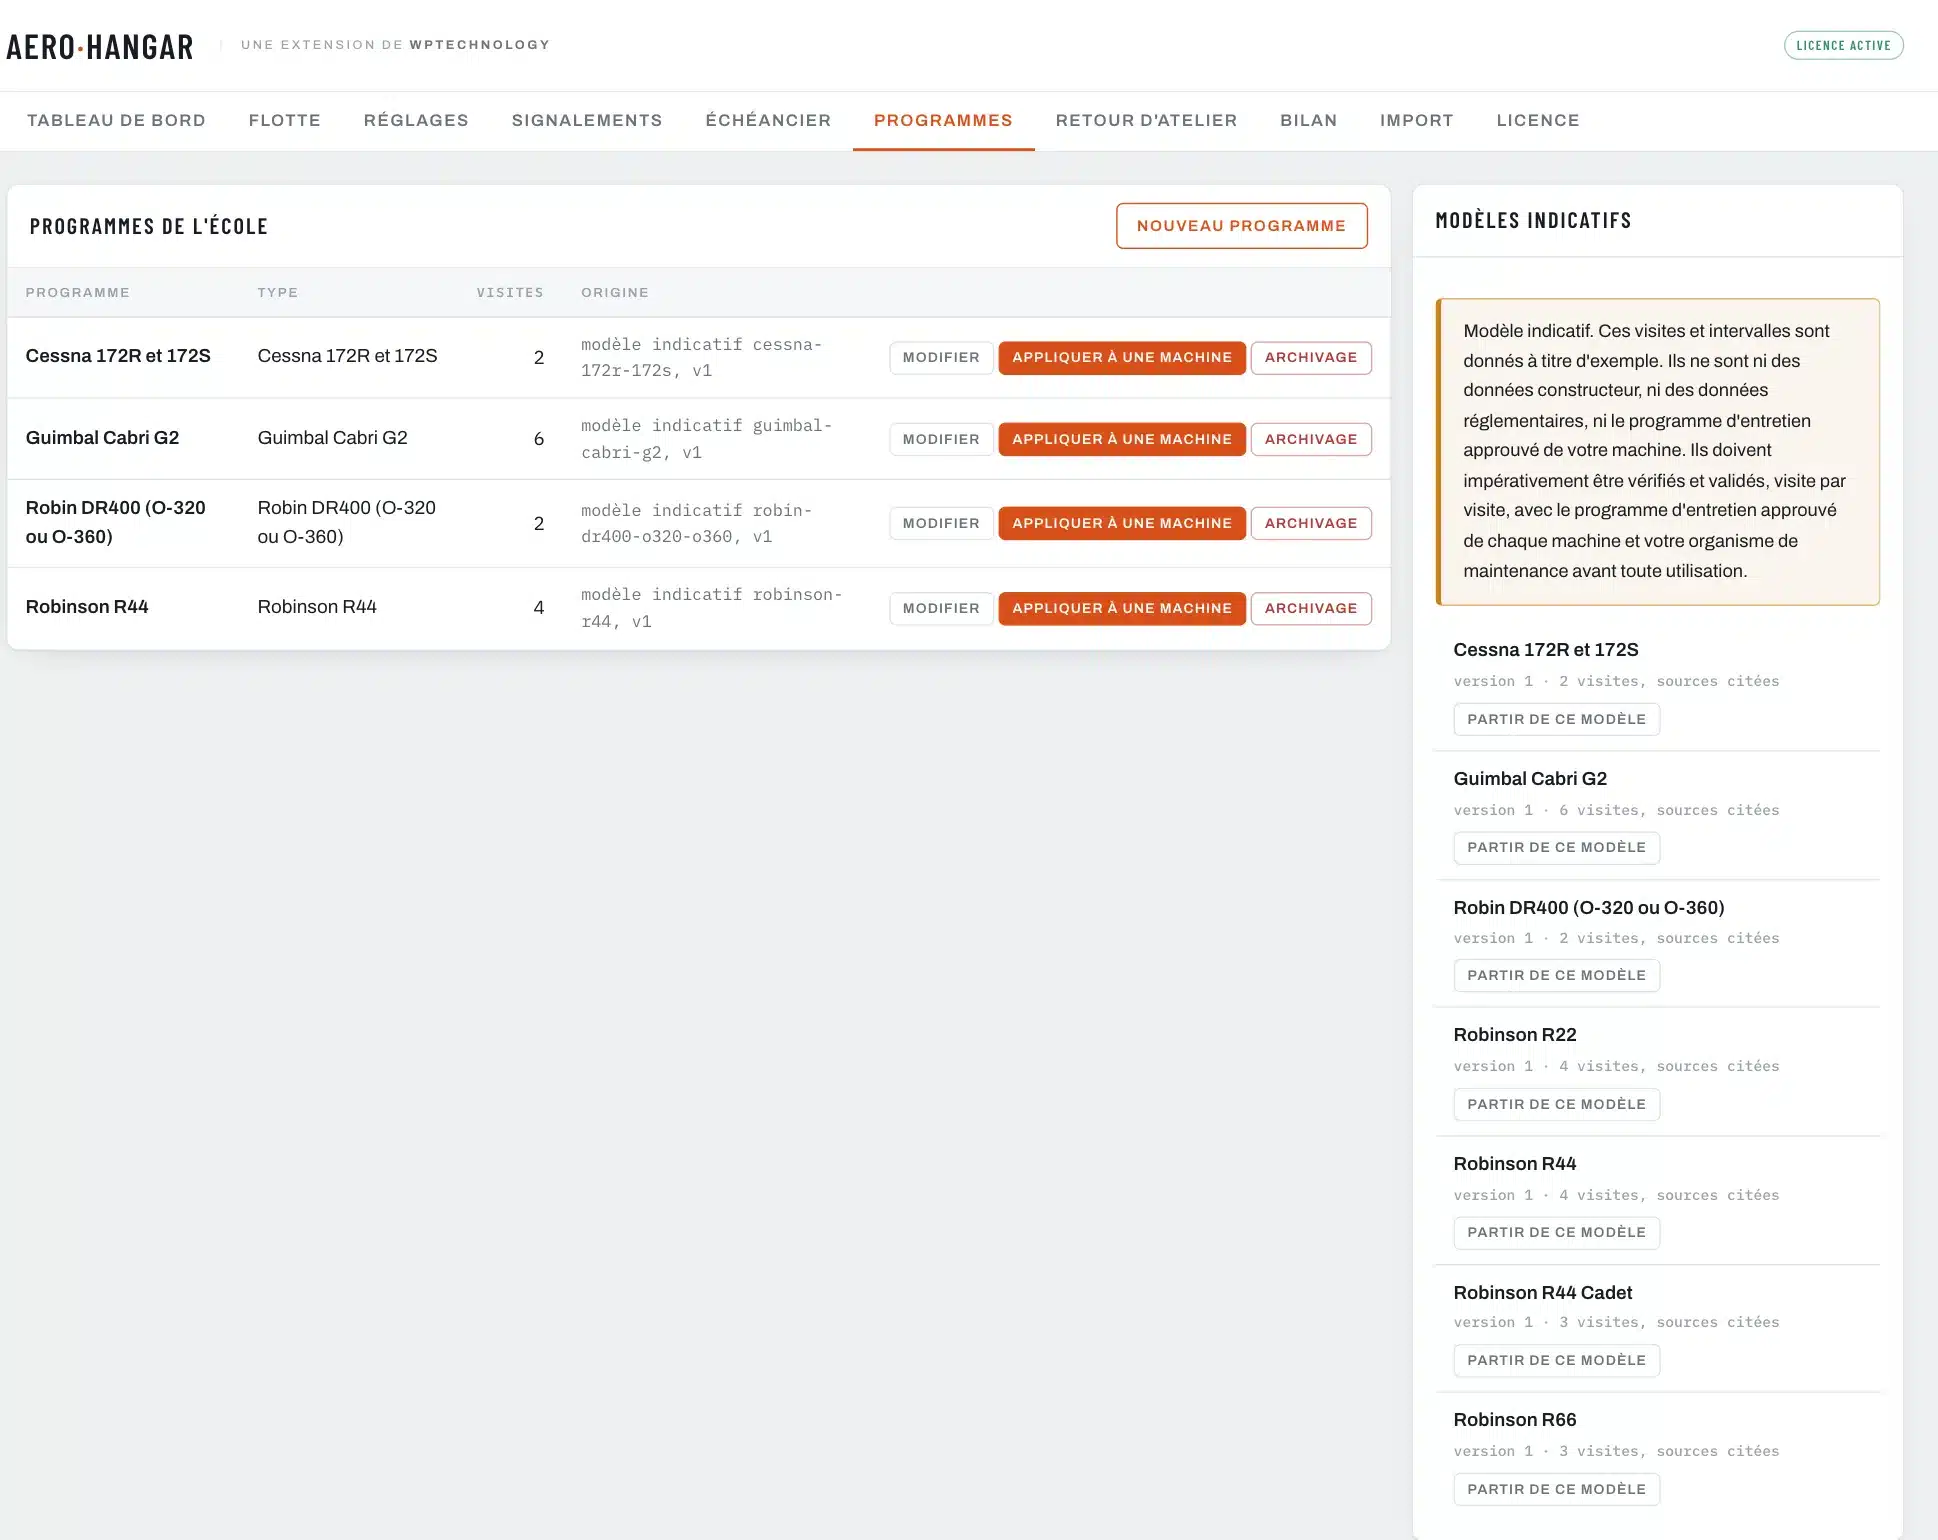Image resolution: width=1938 pixels, height=1540 pixels.
Task: Archive the Robinson R44 programme
Action: (x=1311, y=608)
